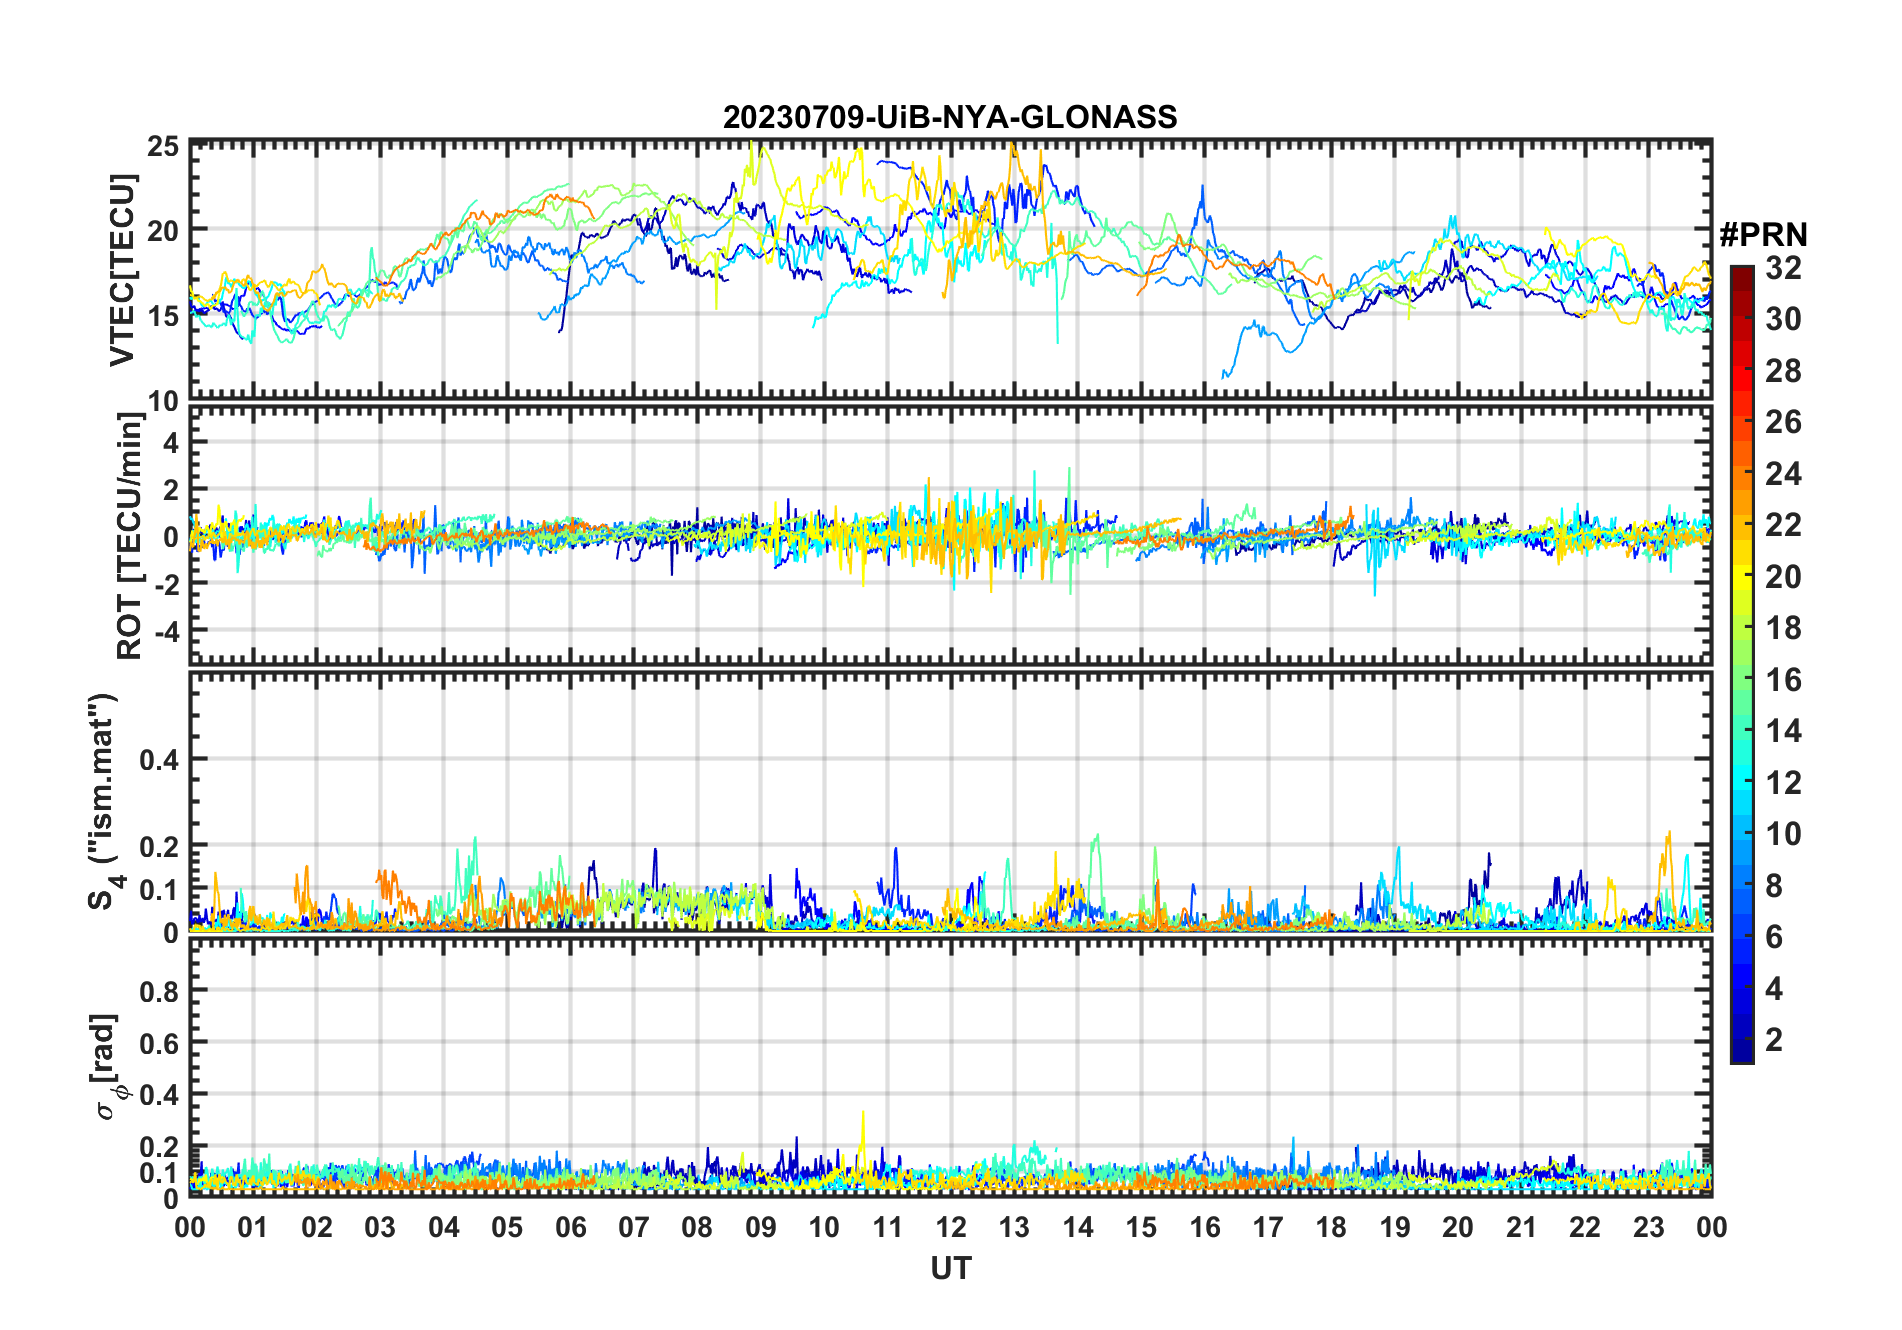Image resolution: width=1902 pixels, height=1330 pixels.
Task: Click inside the S4 scintillation panel
Action: 951,802
